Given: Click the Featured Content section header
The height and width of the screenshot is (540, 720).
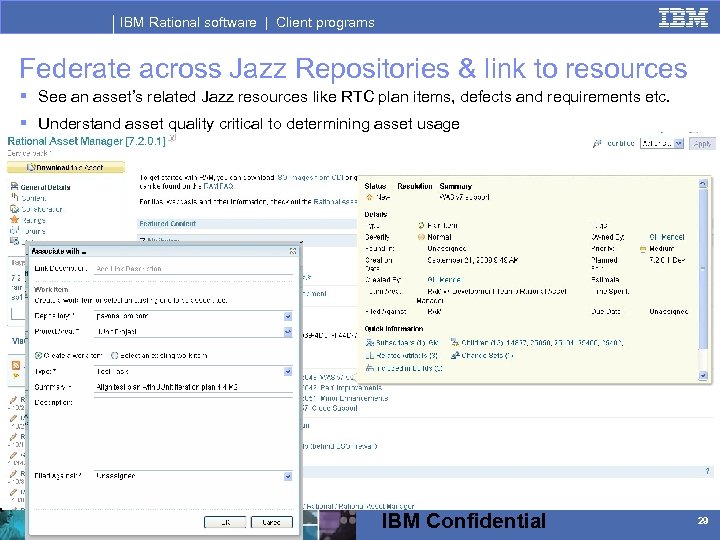Looking at the screenshot, I should point(247,224).
